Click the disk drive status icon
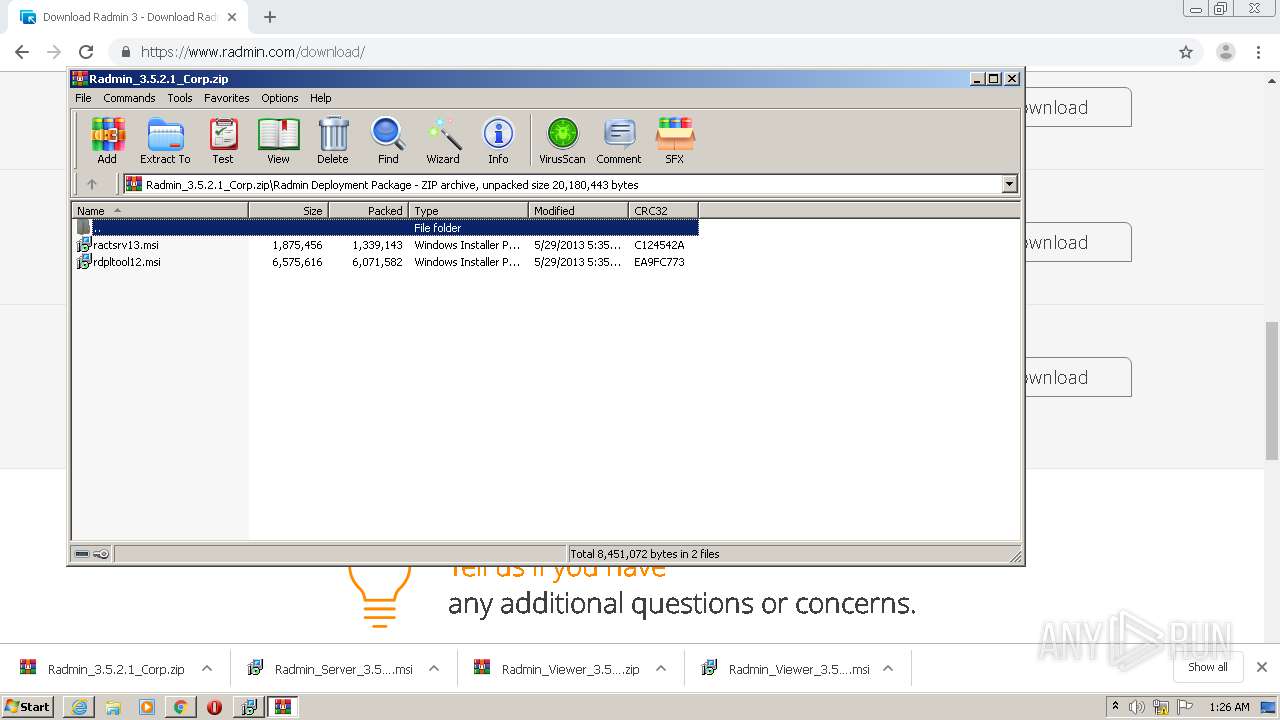 [83, 554]
